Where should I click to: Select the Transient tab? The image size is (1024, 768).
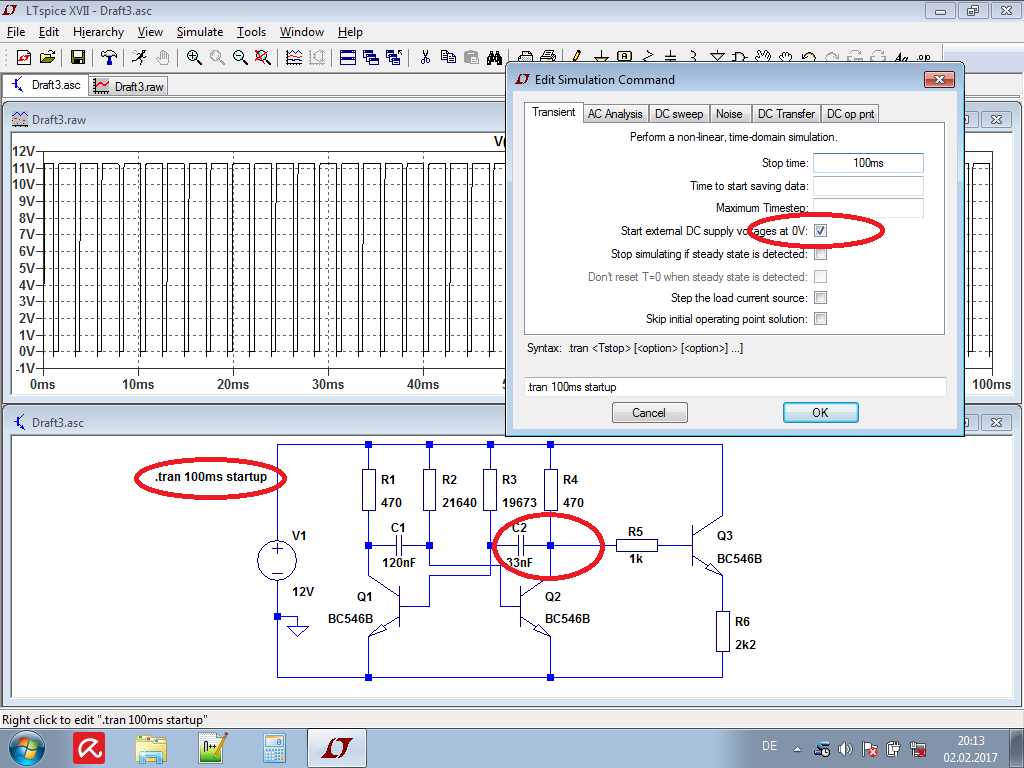pyautogui.click(x=553, y=112)
